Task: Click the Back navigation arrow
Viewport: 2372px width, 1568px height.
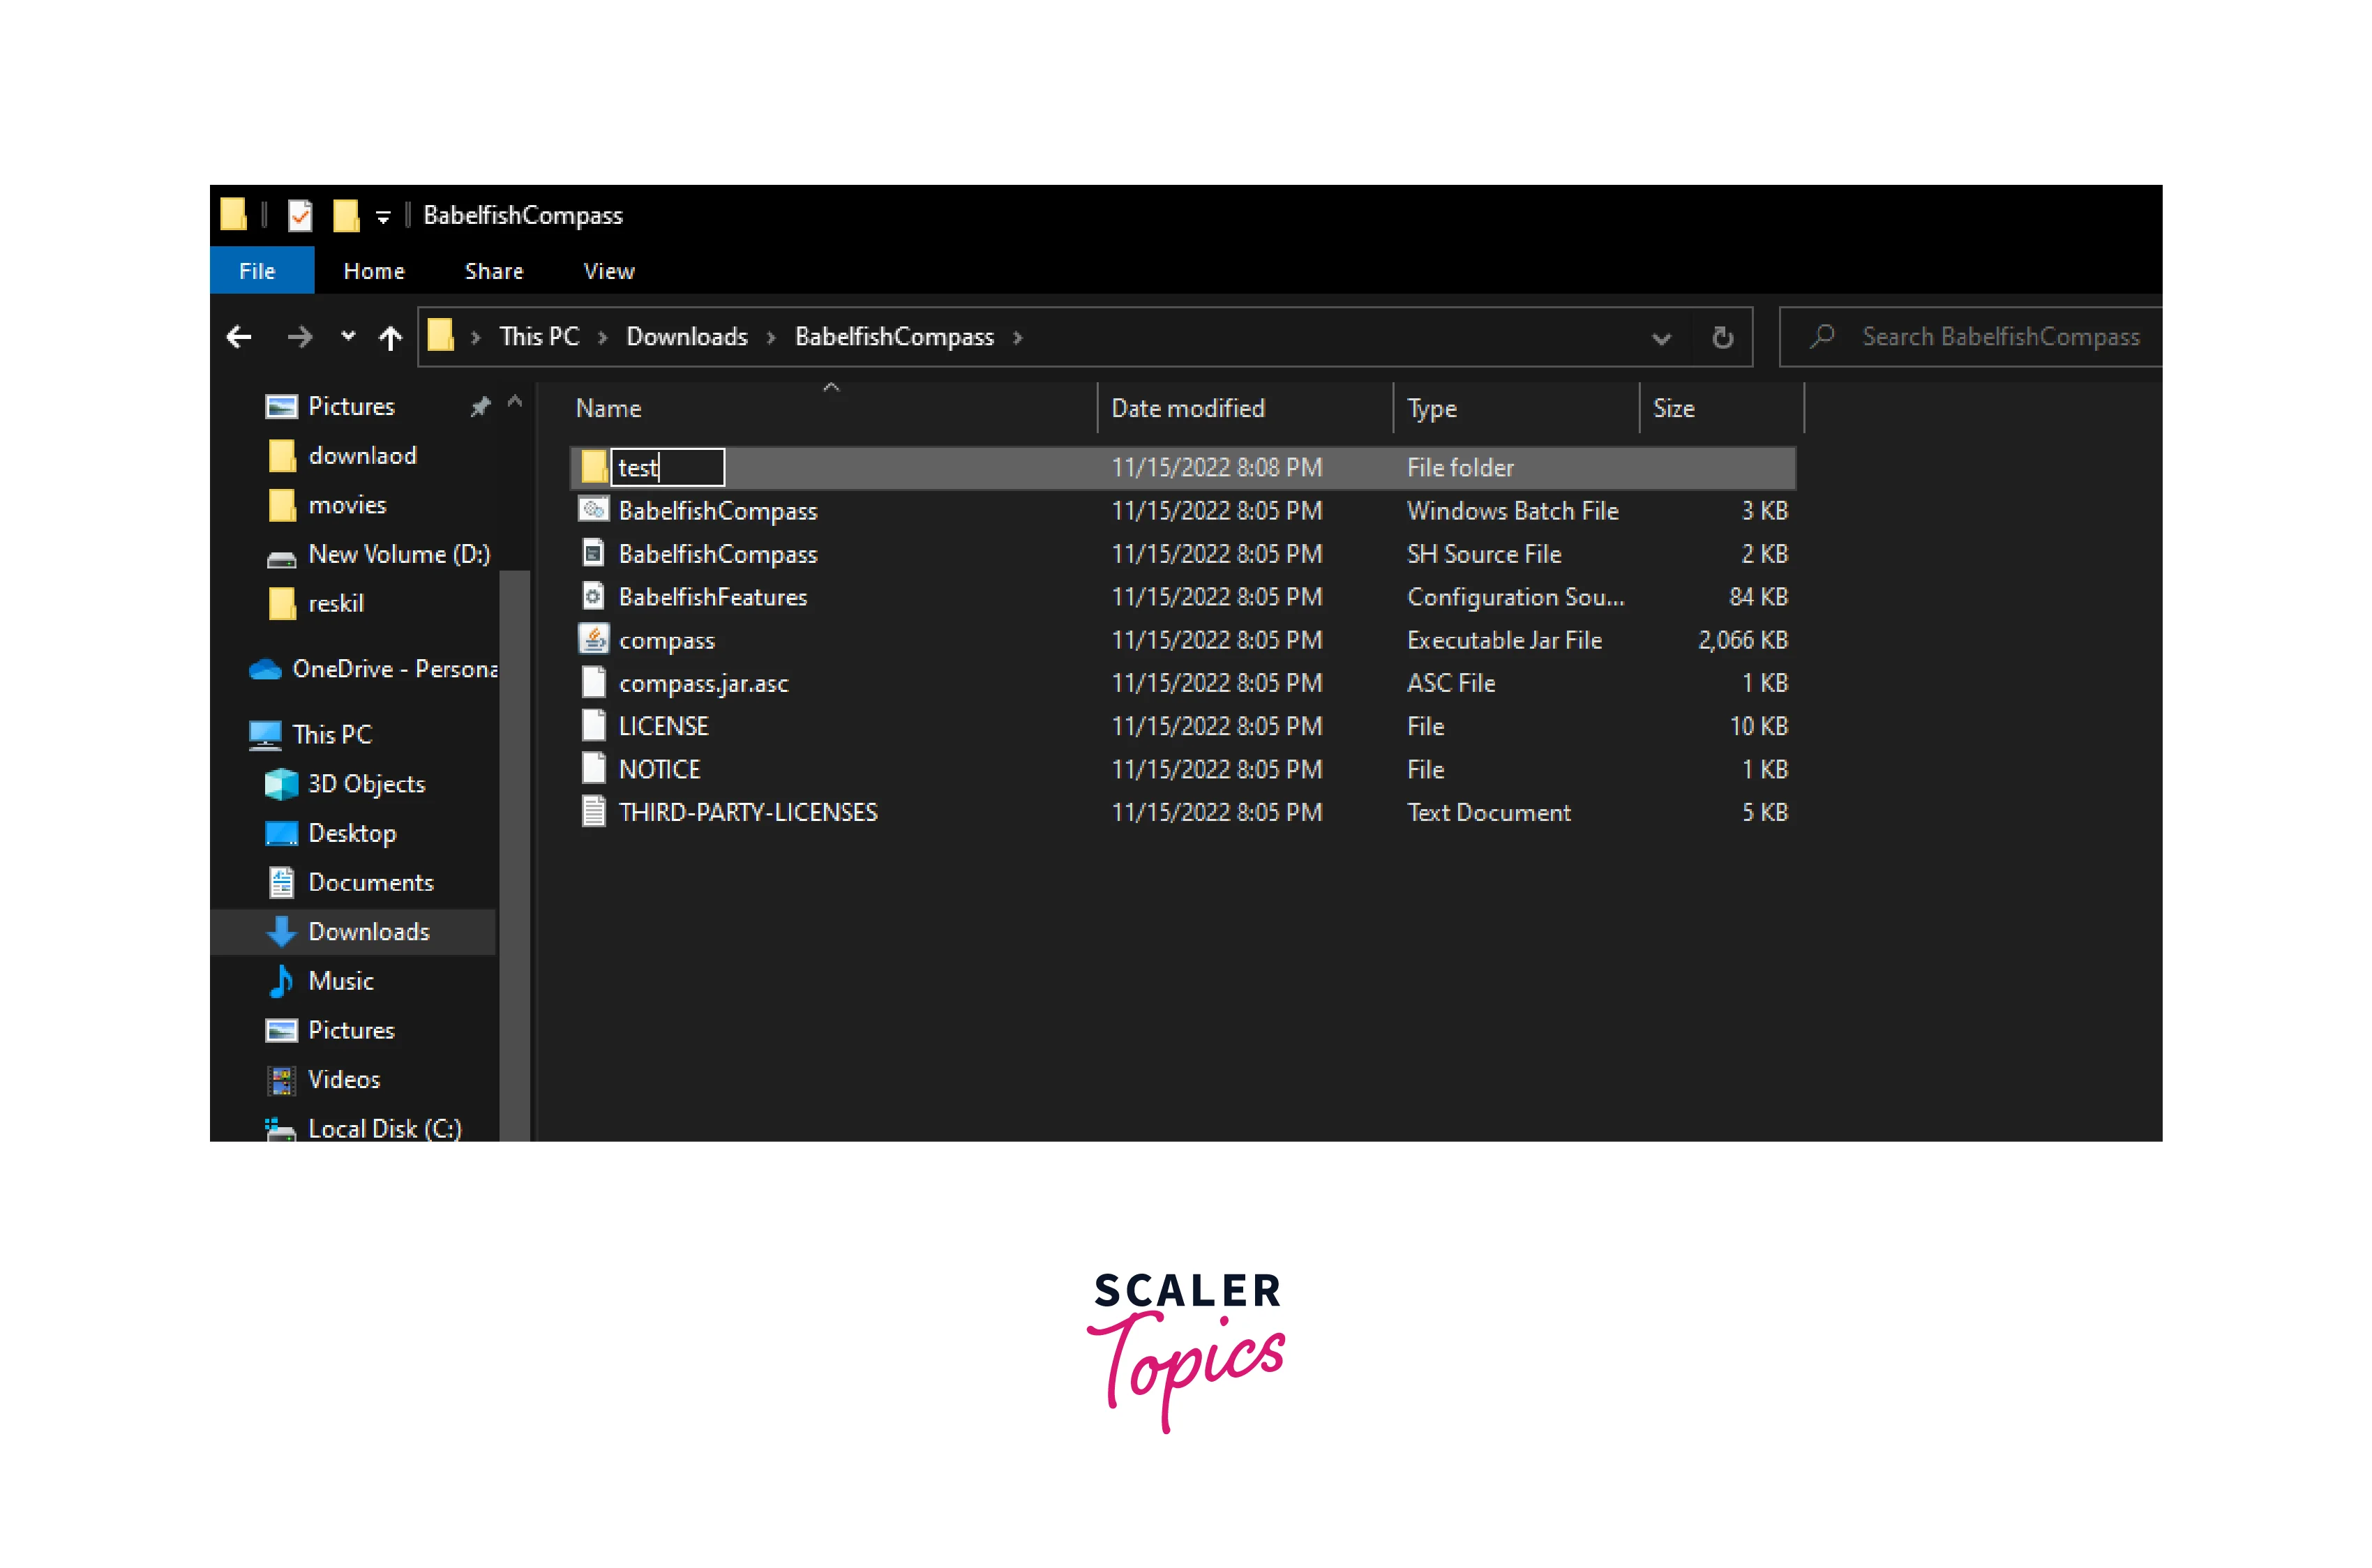Action: 239,337
